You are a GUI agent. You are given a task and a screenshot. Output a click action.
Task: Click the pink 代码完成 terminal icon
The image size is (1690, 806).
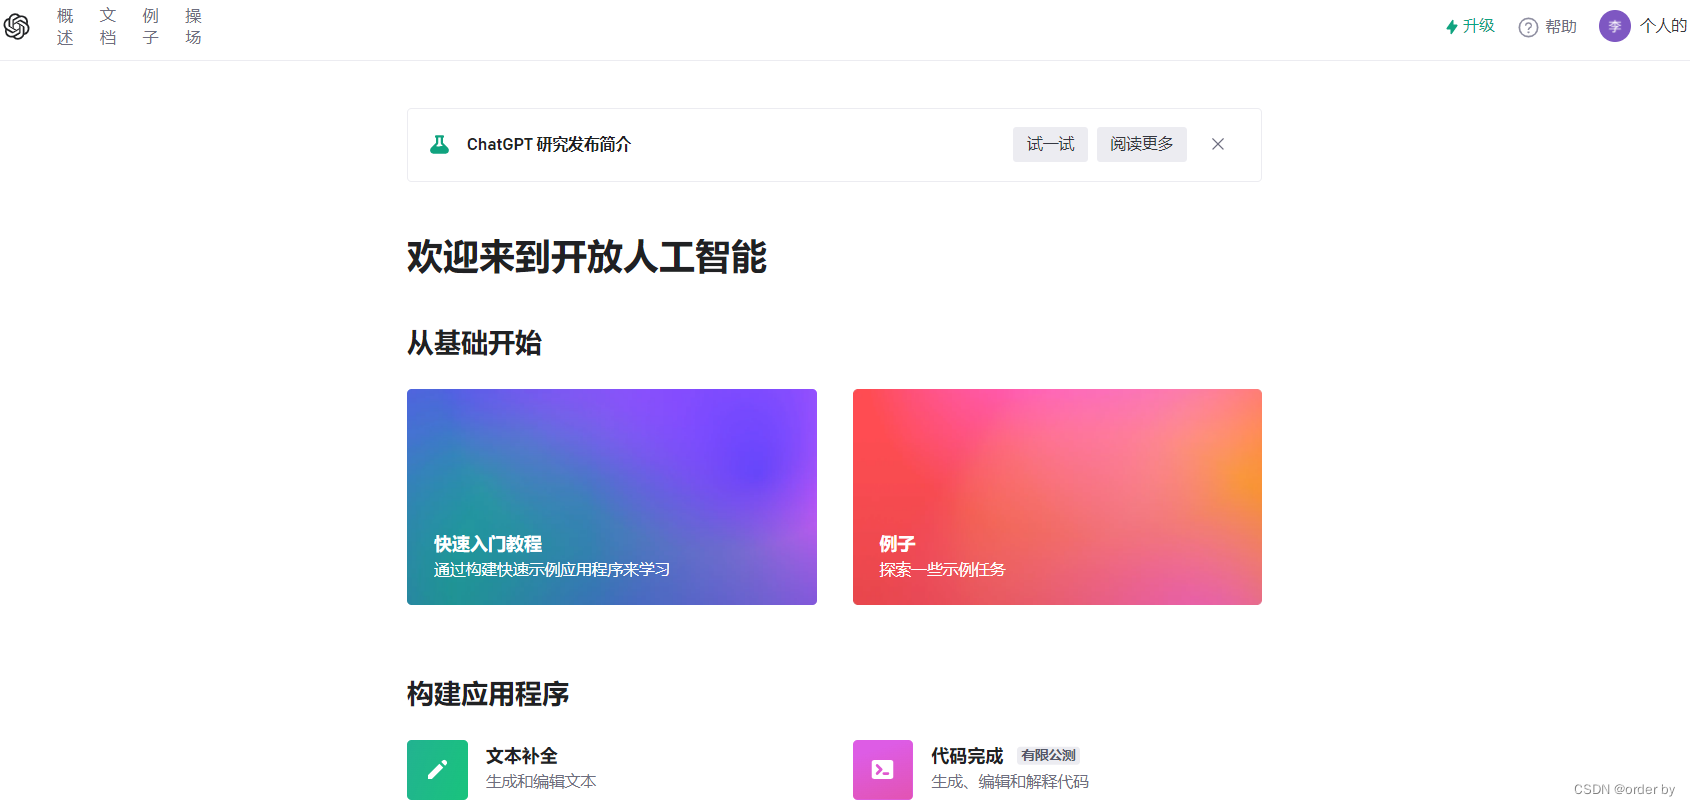coord(883,770)
